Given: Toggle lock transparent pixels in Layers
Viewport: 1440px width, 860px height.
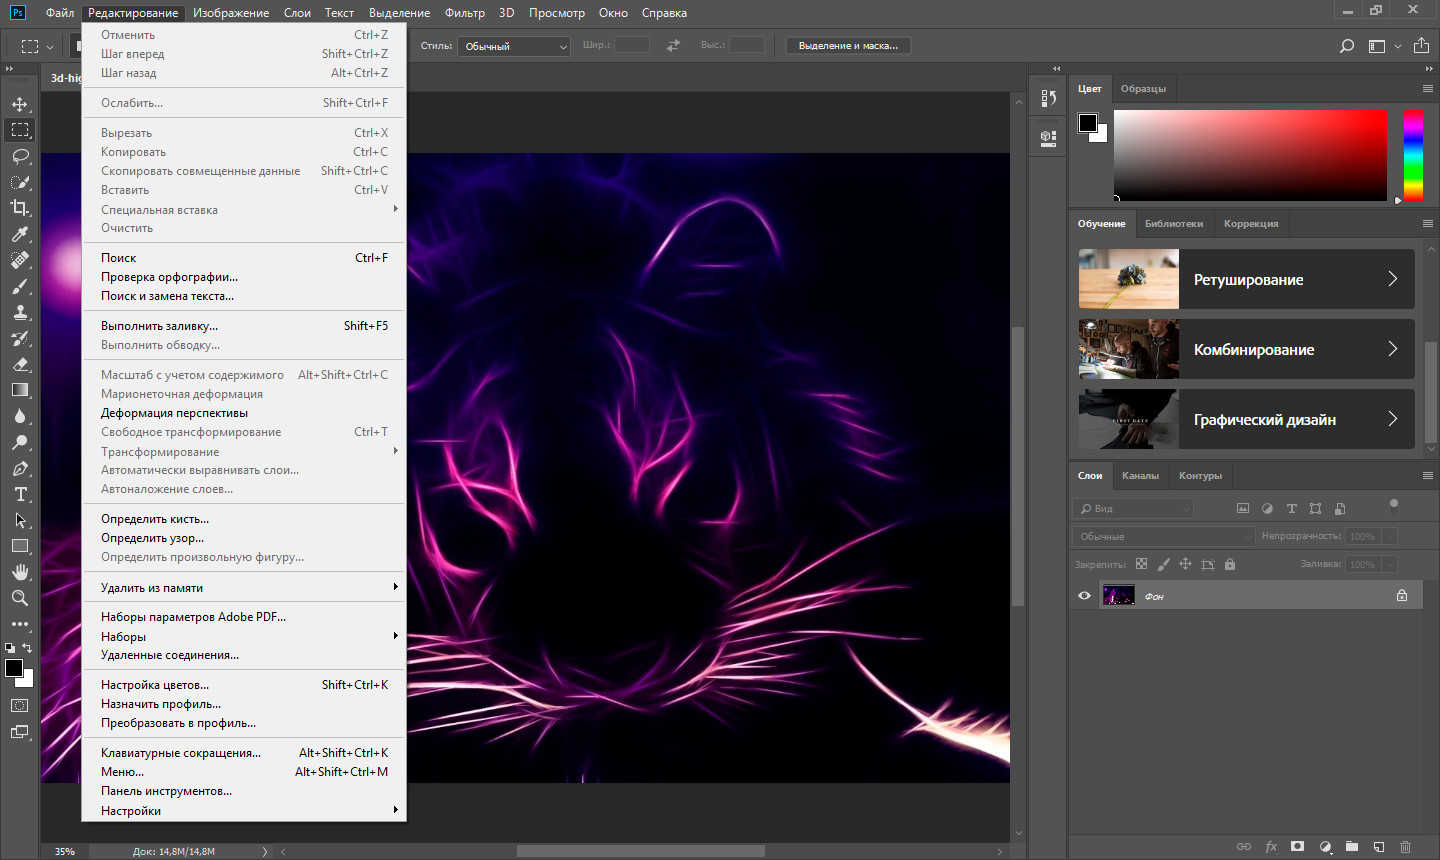Looking at the screenshot, I should pyautogui.click(x=1141, y=564).
